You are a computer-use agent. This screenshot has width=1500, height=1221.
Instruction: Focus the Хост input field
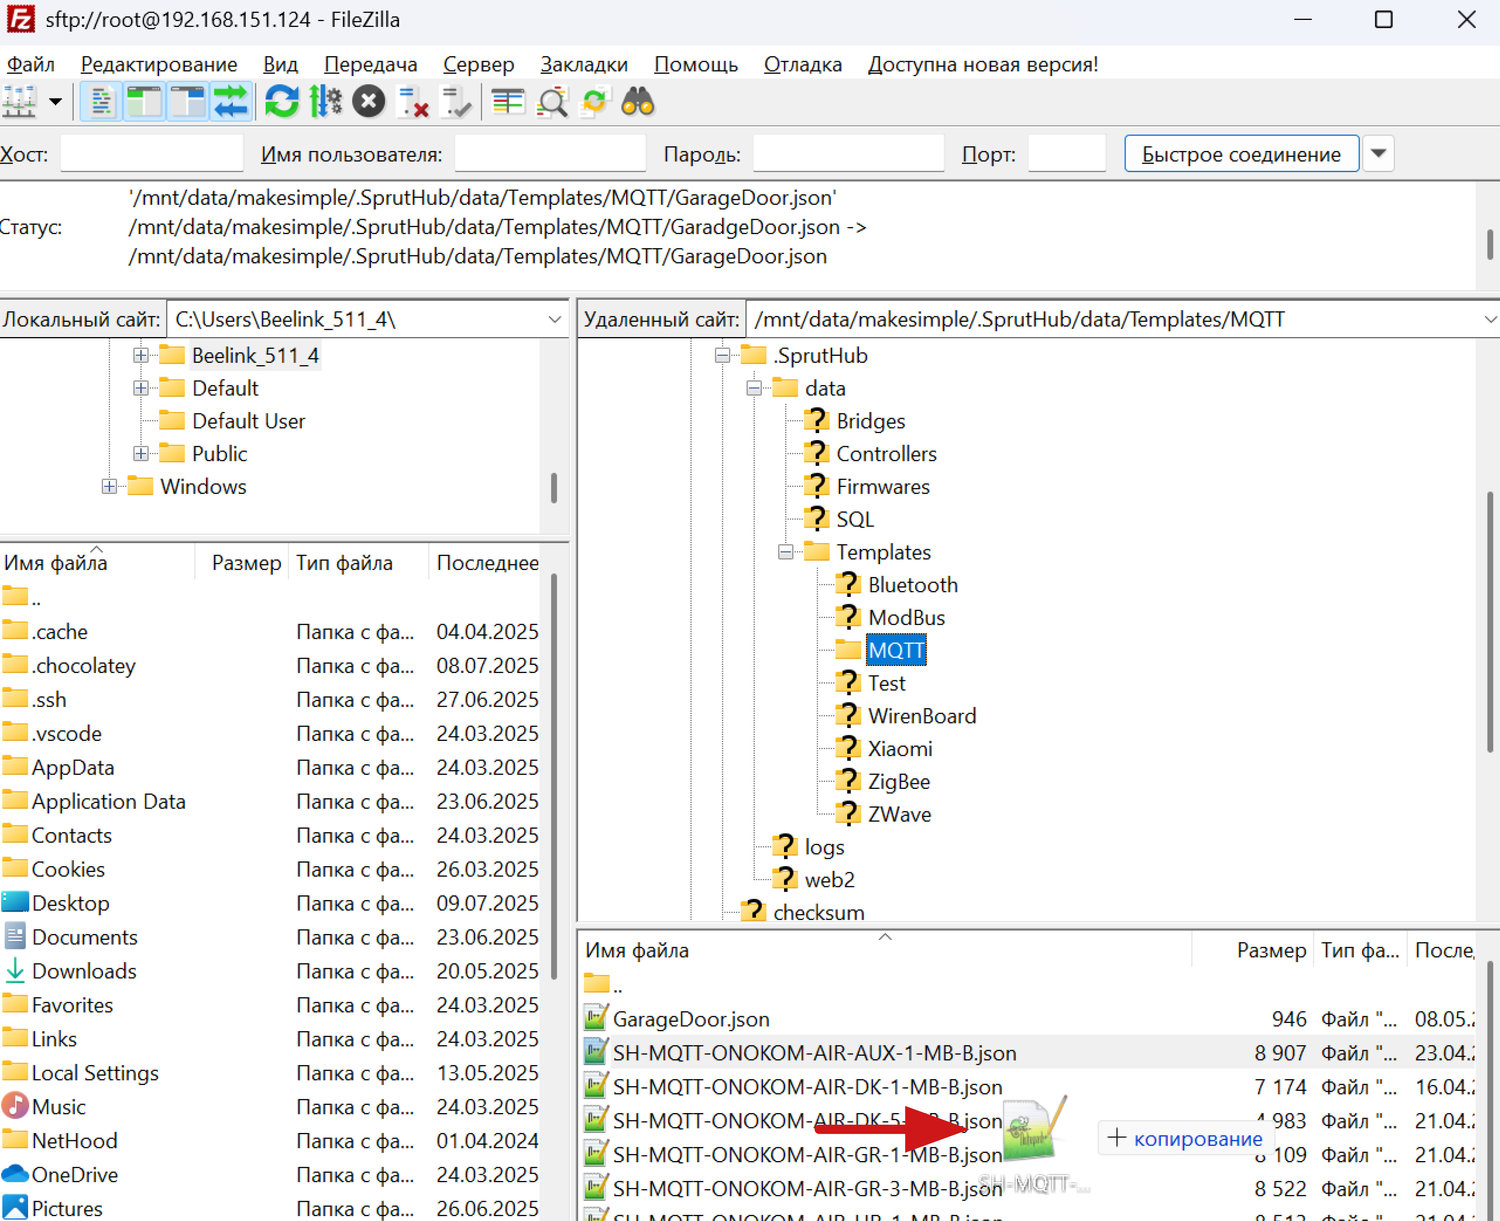152,154
